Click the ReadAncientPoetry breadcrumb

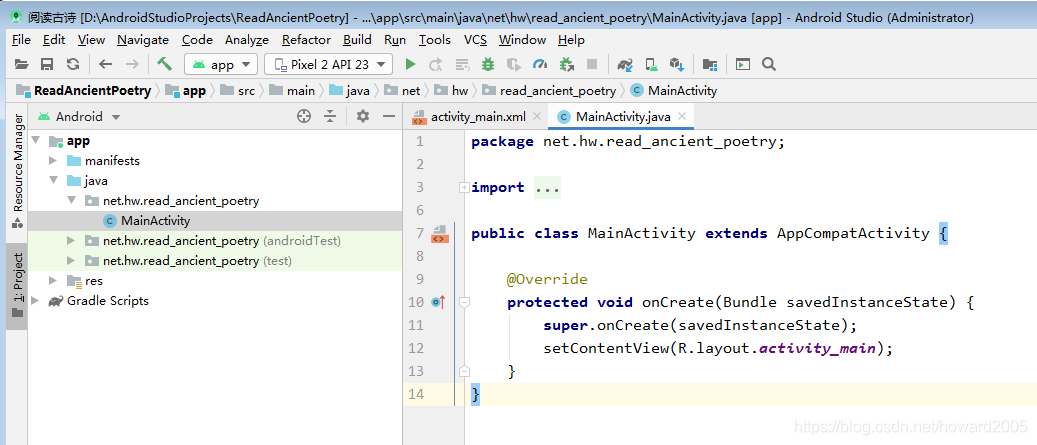click(83, 91)
